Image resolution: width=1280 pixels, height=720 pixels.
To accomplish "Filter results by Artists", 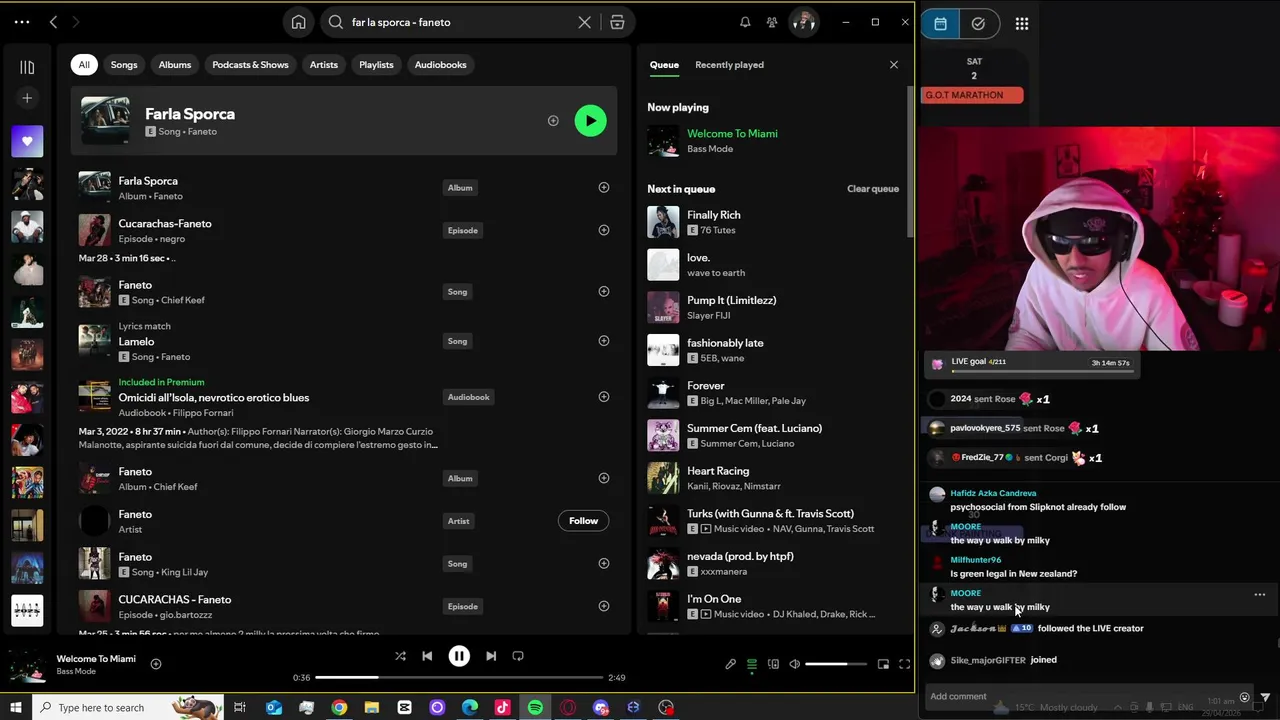I will coord(324,65).
